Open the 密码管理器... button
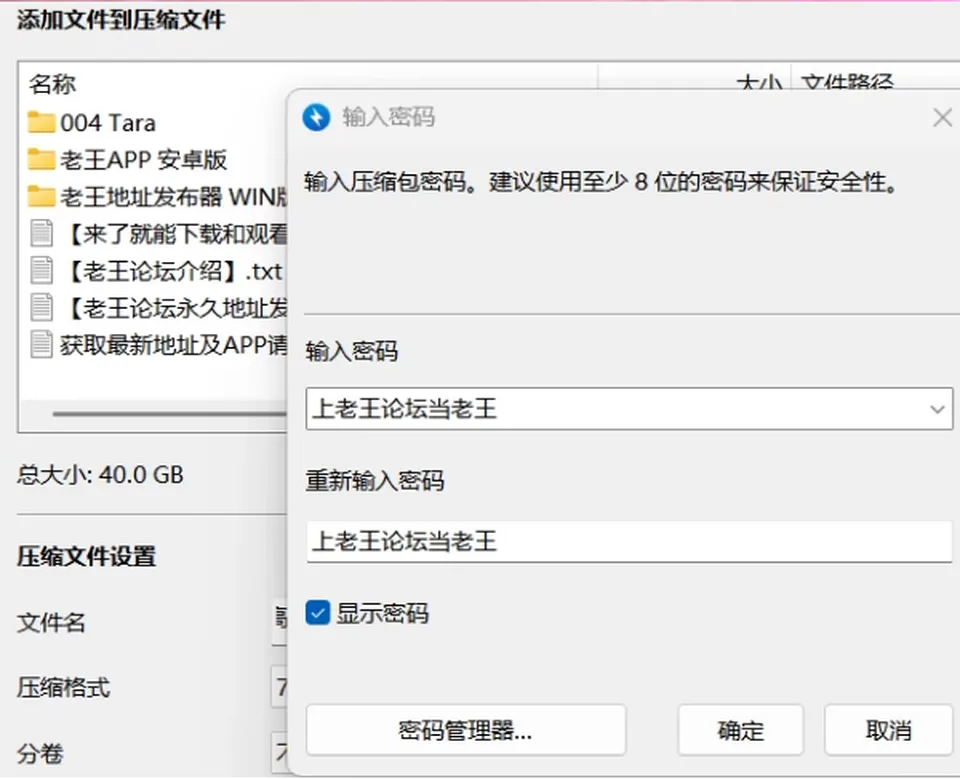This screenshot has height=779, width=960. click(x=466, y=730)
